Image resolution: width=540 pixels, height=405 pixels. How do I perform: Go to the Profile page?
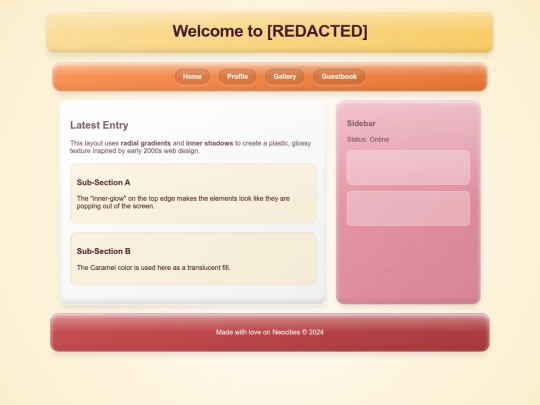point(237,77)
